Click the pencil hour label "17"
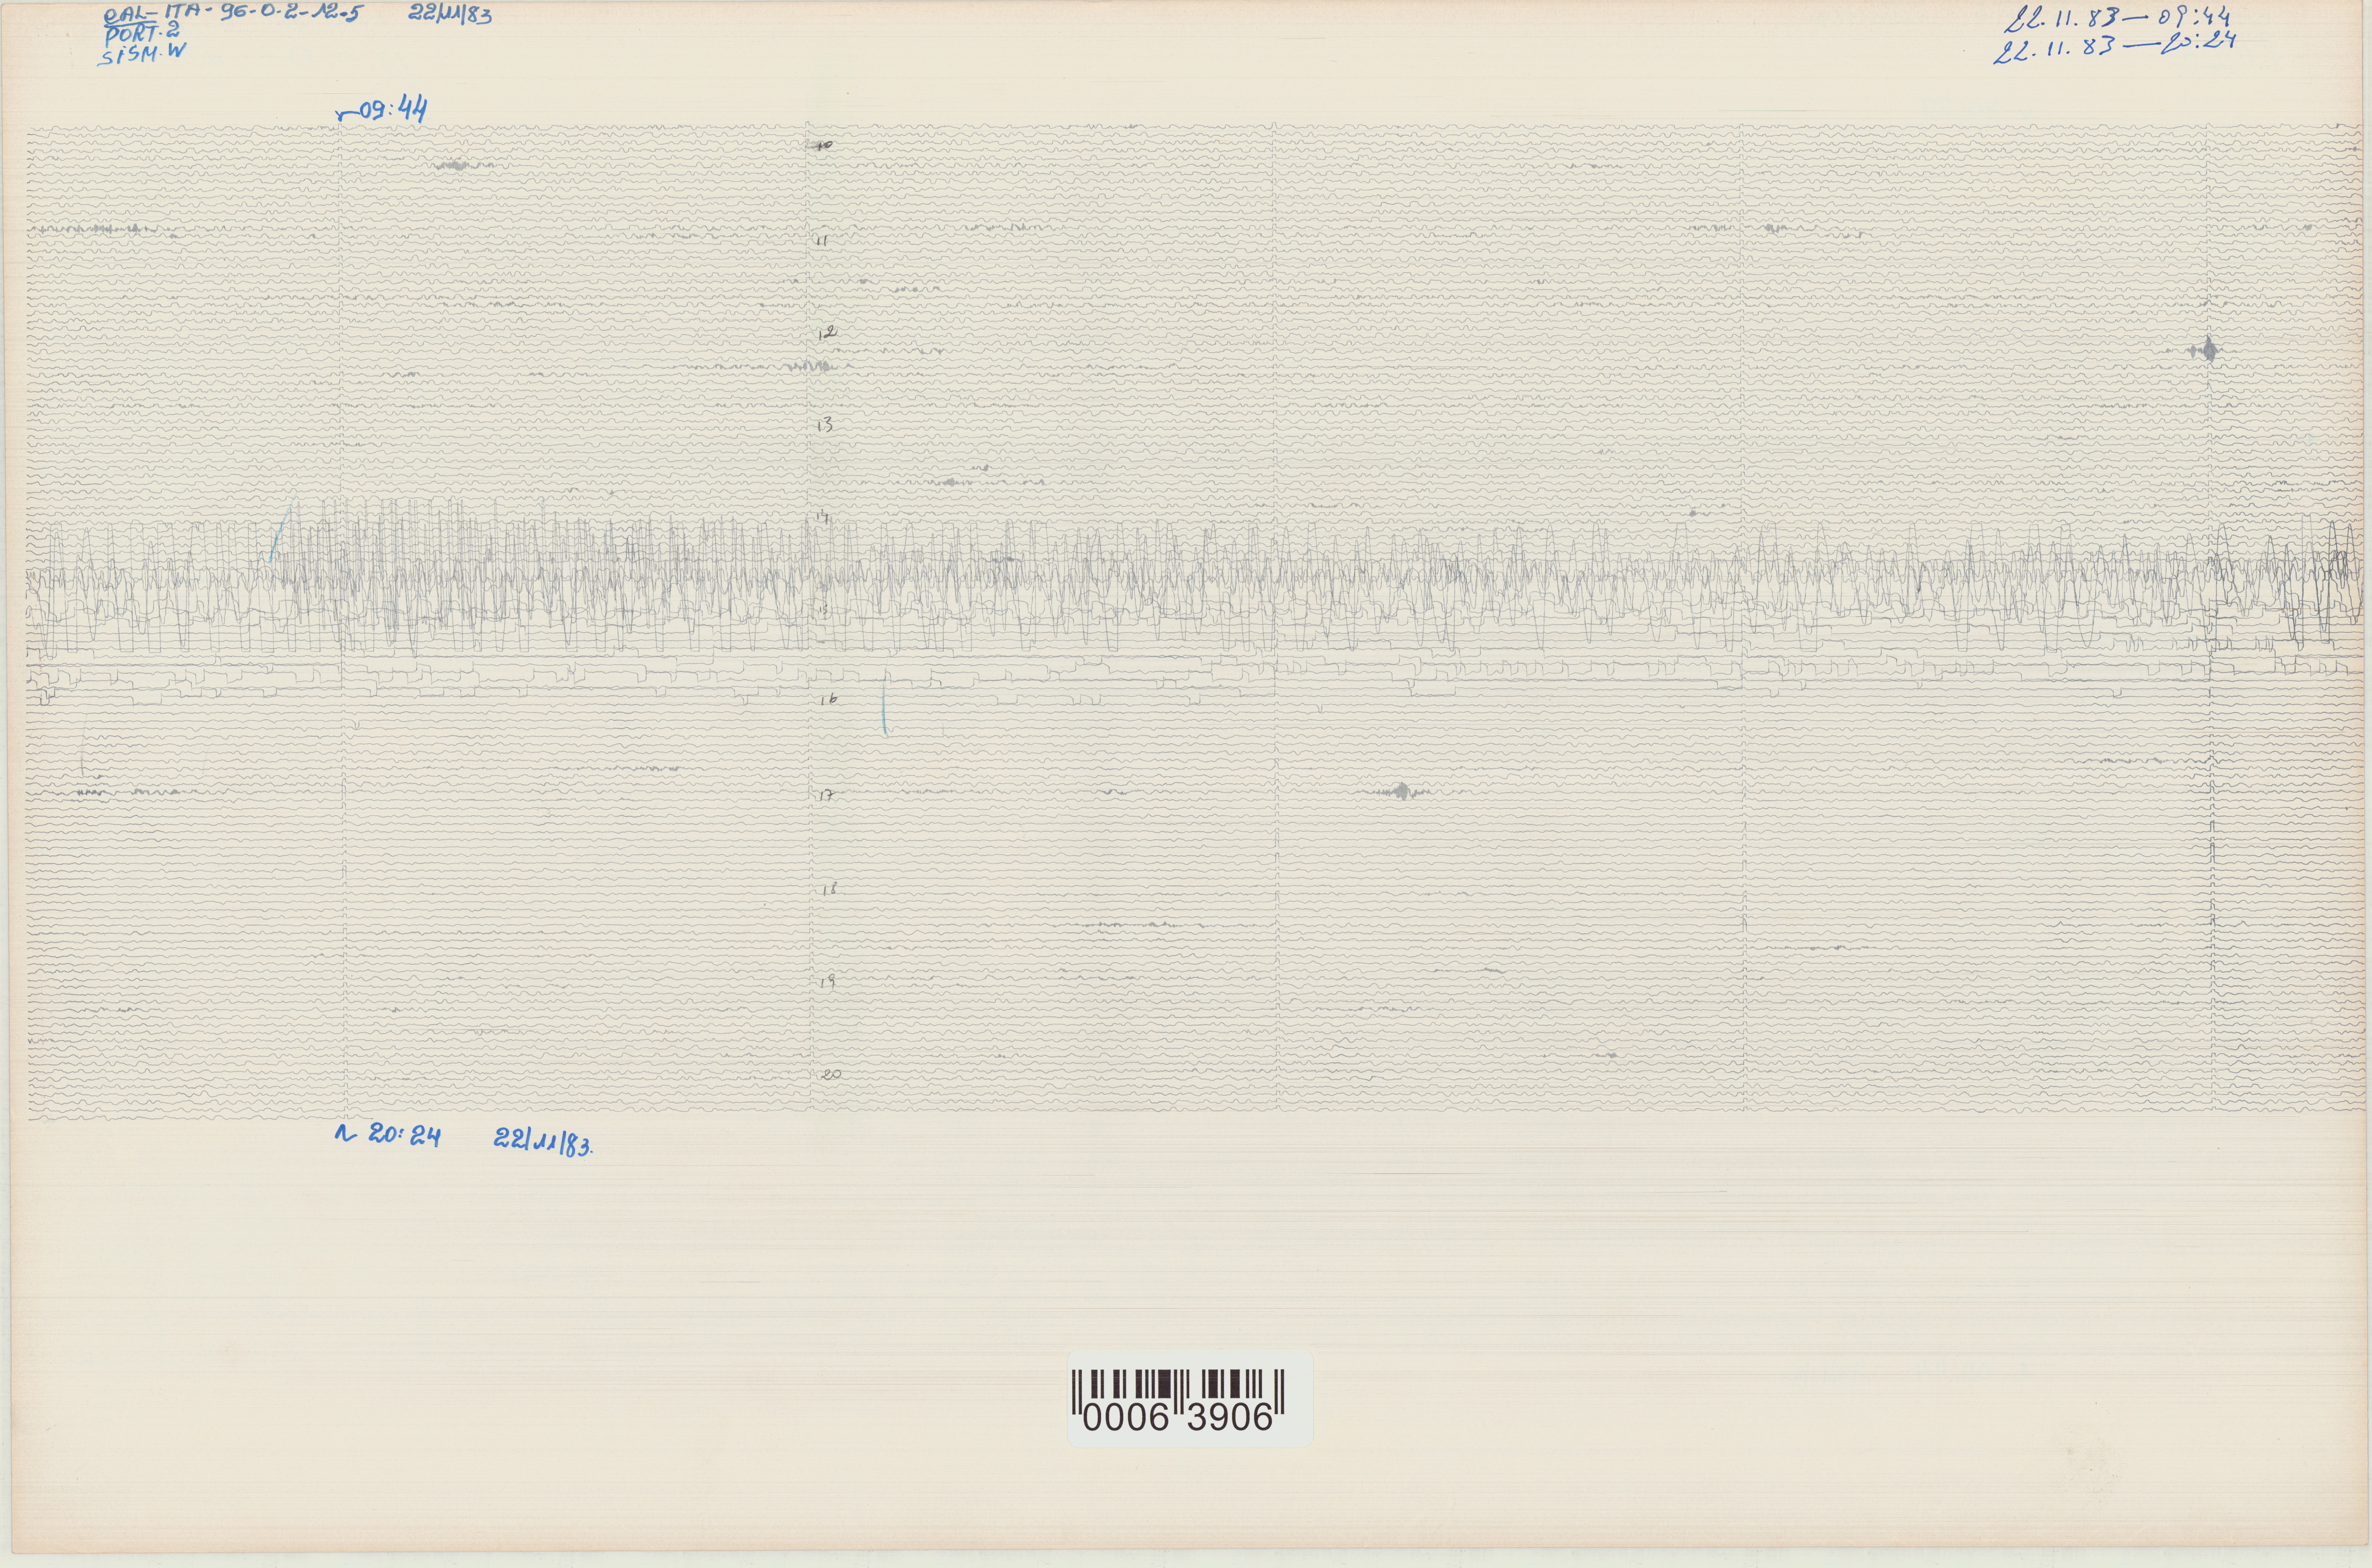Viewport: 2372px width, 1568px height. pyautogui.click(x=827, y=796)
